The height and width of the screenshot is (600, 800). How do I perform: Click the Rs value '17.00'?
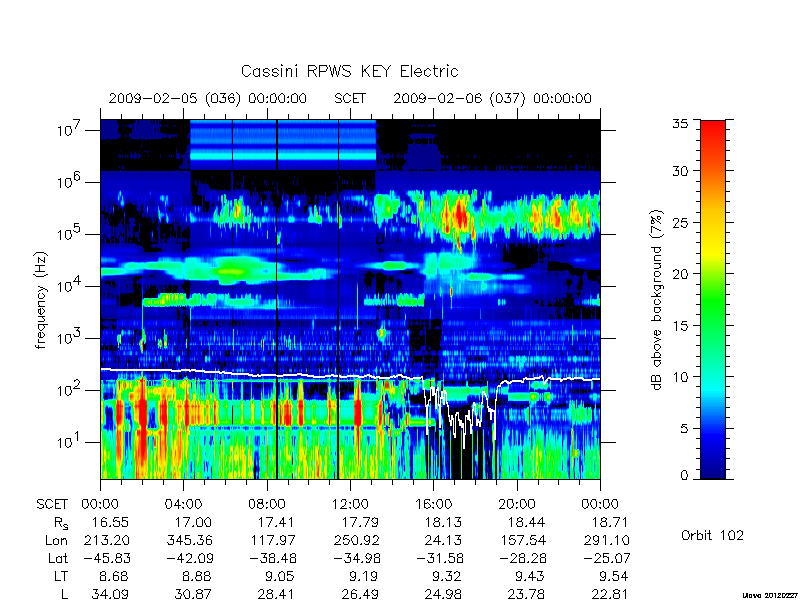(x=193, y=522)
